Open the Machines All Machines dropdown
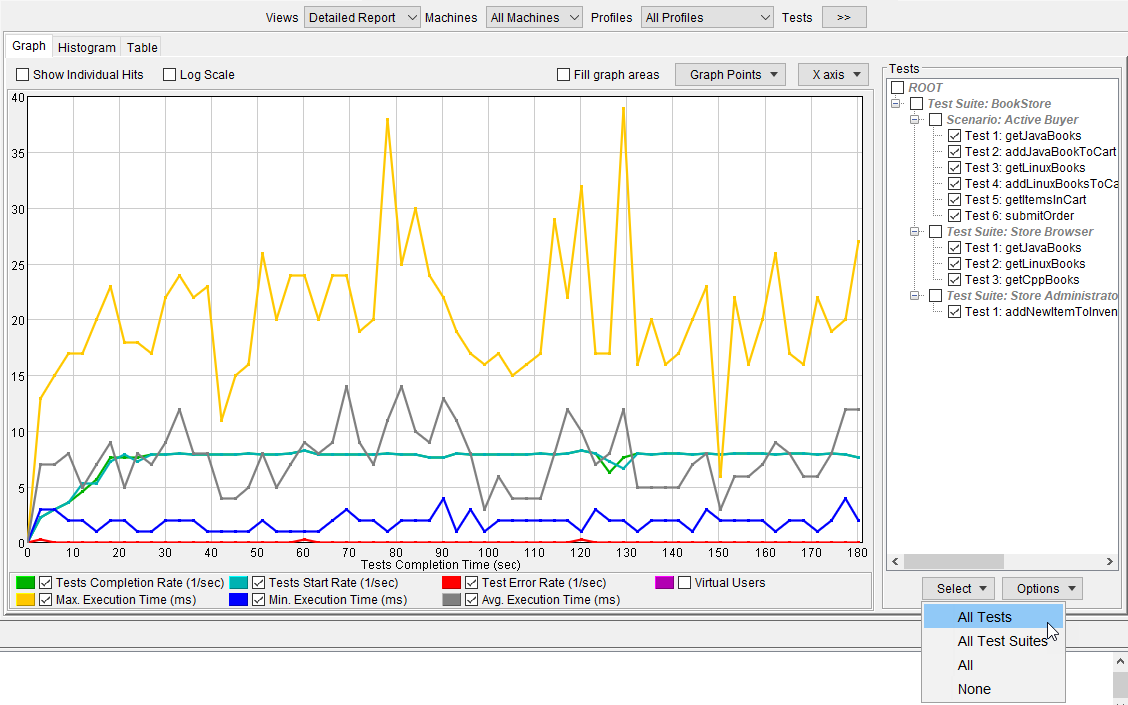Image resolution: width=1128 pixels, height=705 pixels. 535,17
